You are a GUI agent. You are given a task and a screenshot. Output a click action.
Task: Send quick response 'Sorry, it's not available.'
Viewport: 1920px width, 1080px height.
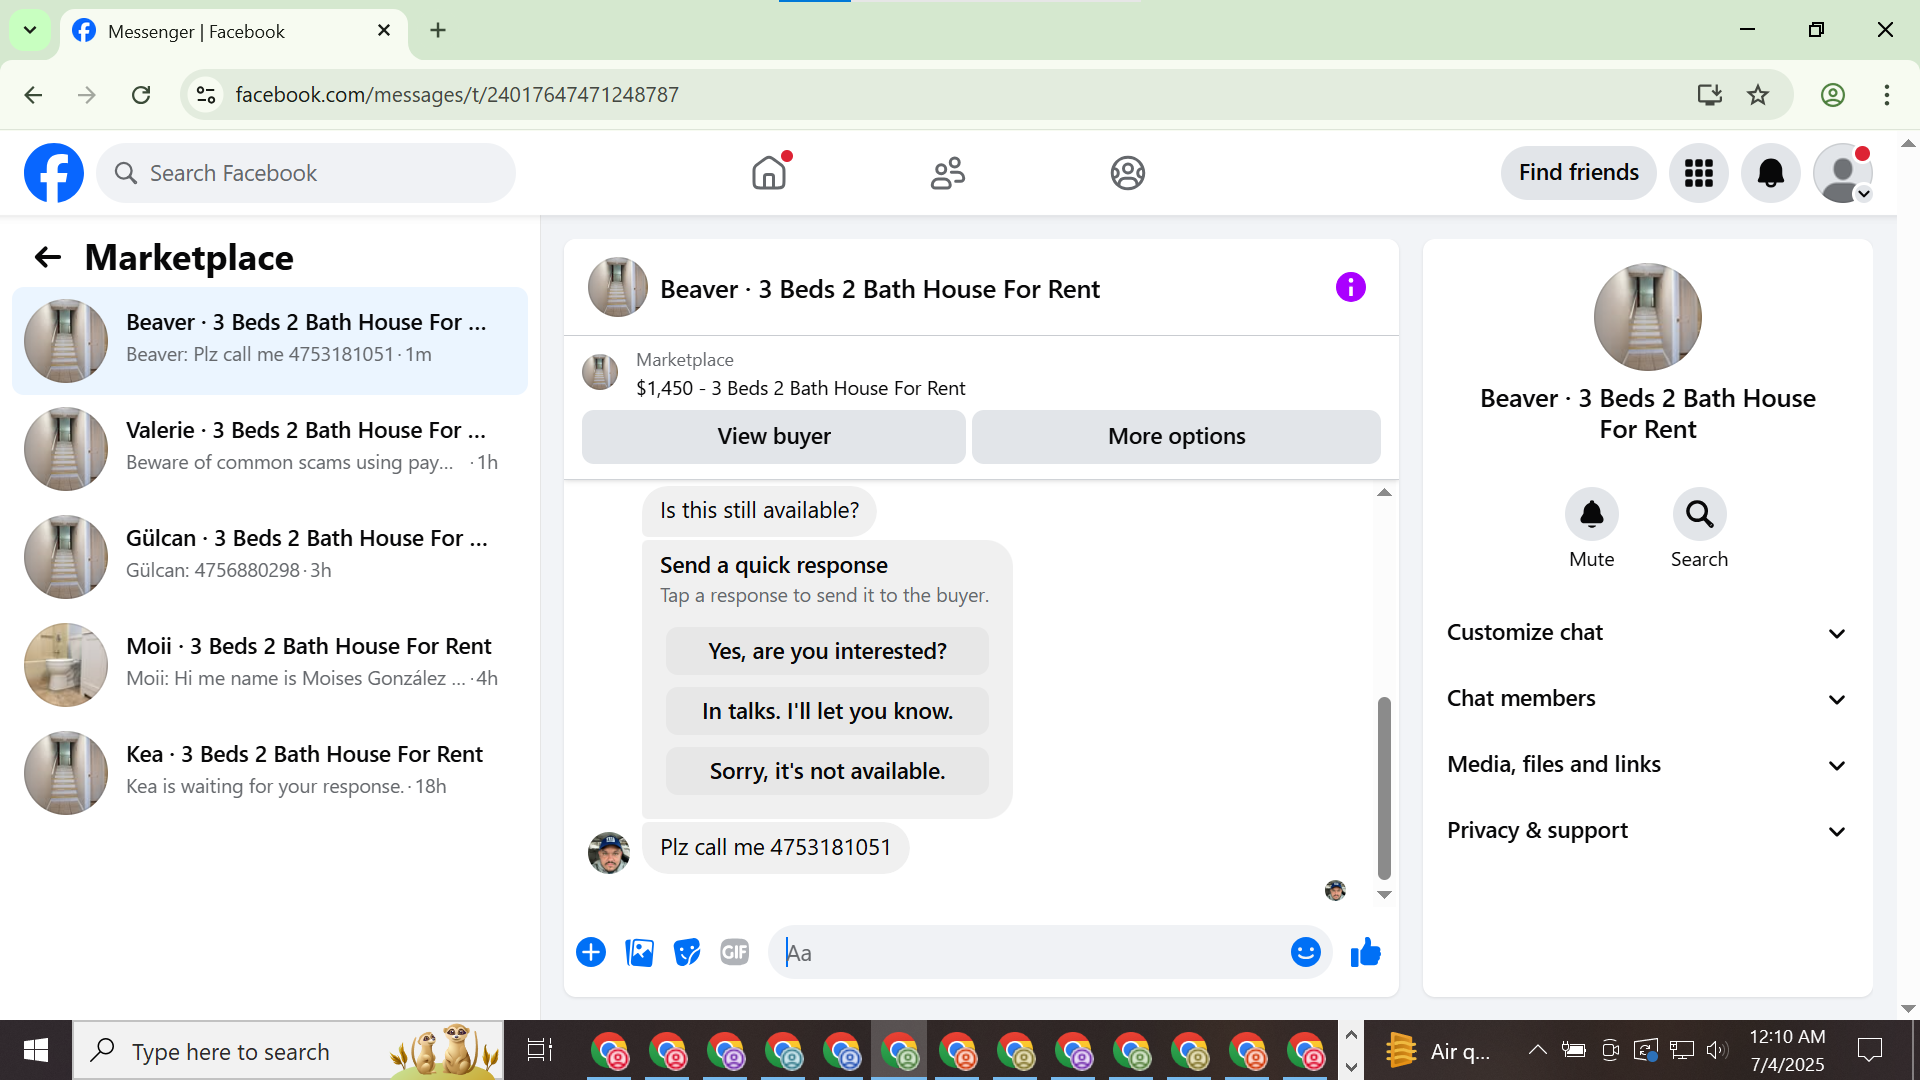[827, 771]
